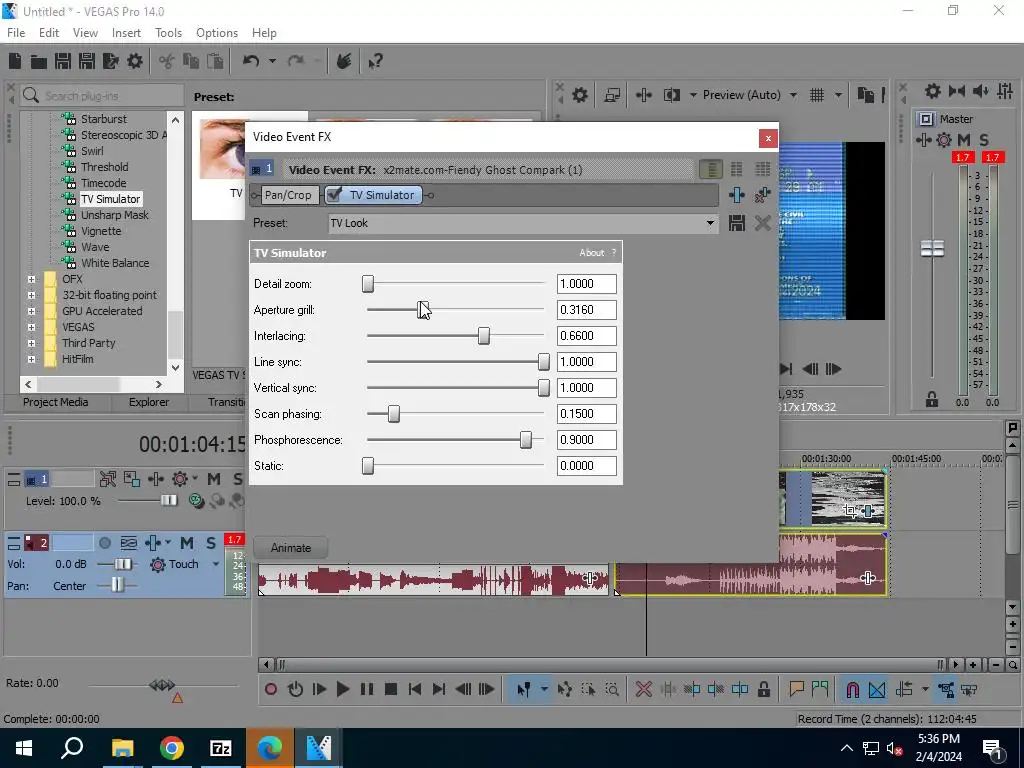Open plug-in chain icon in Video Event FX
The image size is (1024, 768).
[x=737, y=195]
